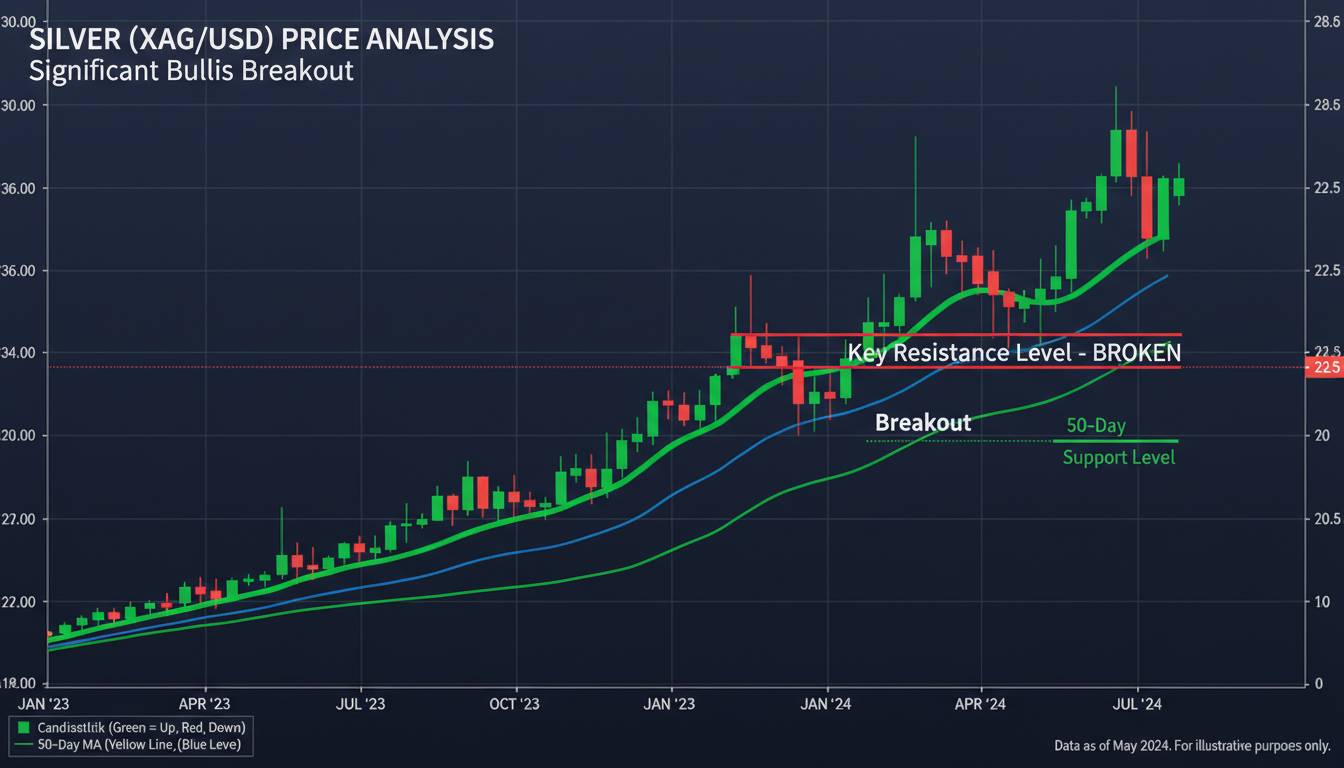This screenshot has height=768, width=1344.
Task: Click the 'Key Resistance Level - BROKEN' label
Action: point(1013,353)
